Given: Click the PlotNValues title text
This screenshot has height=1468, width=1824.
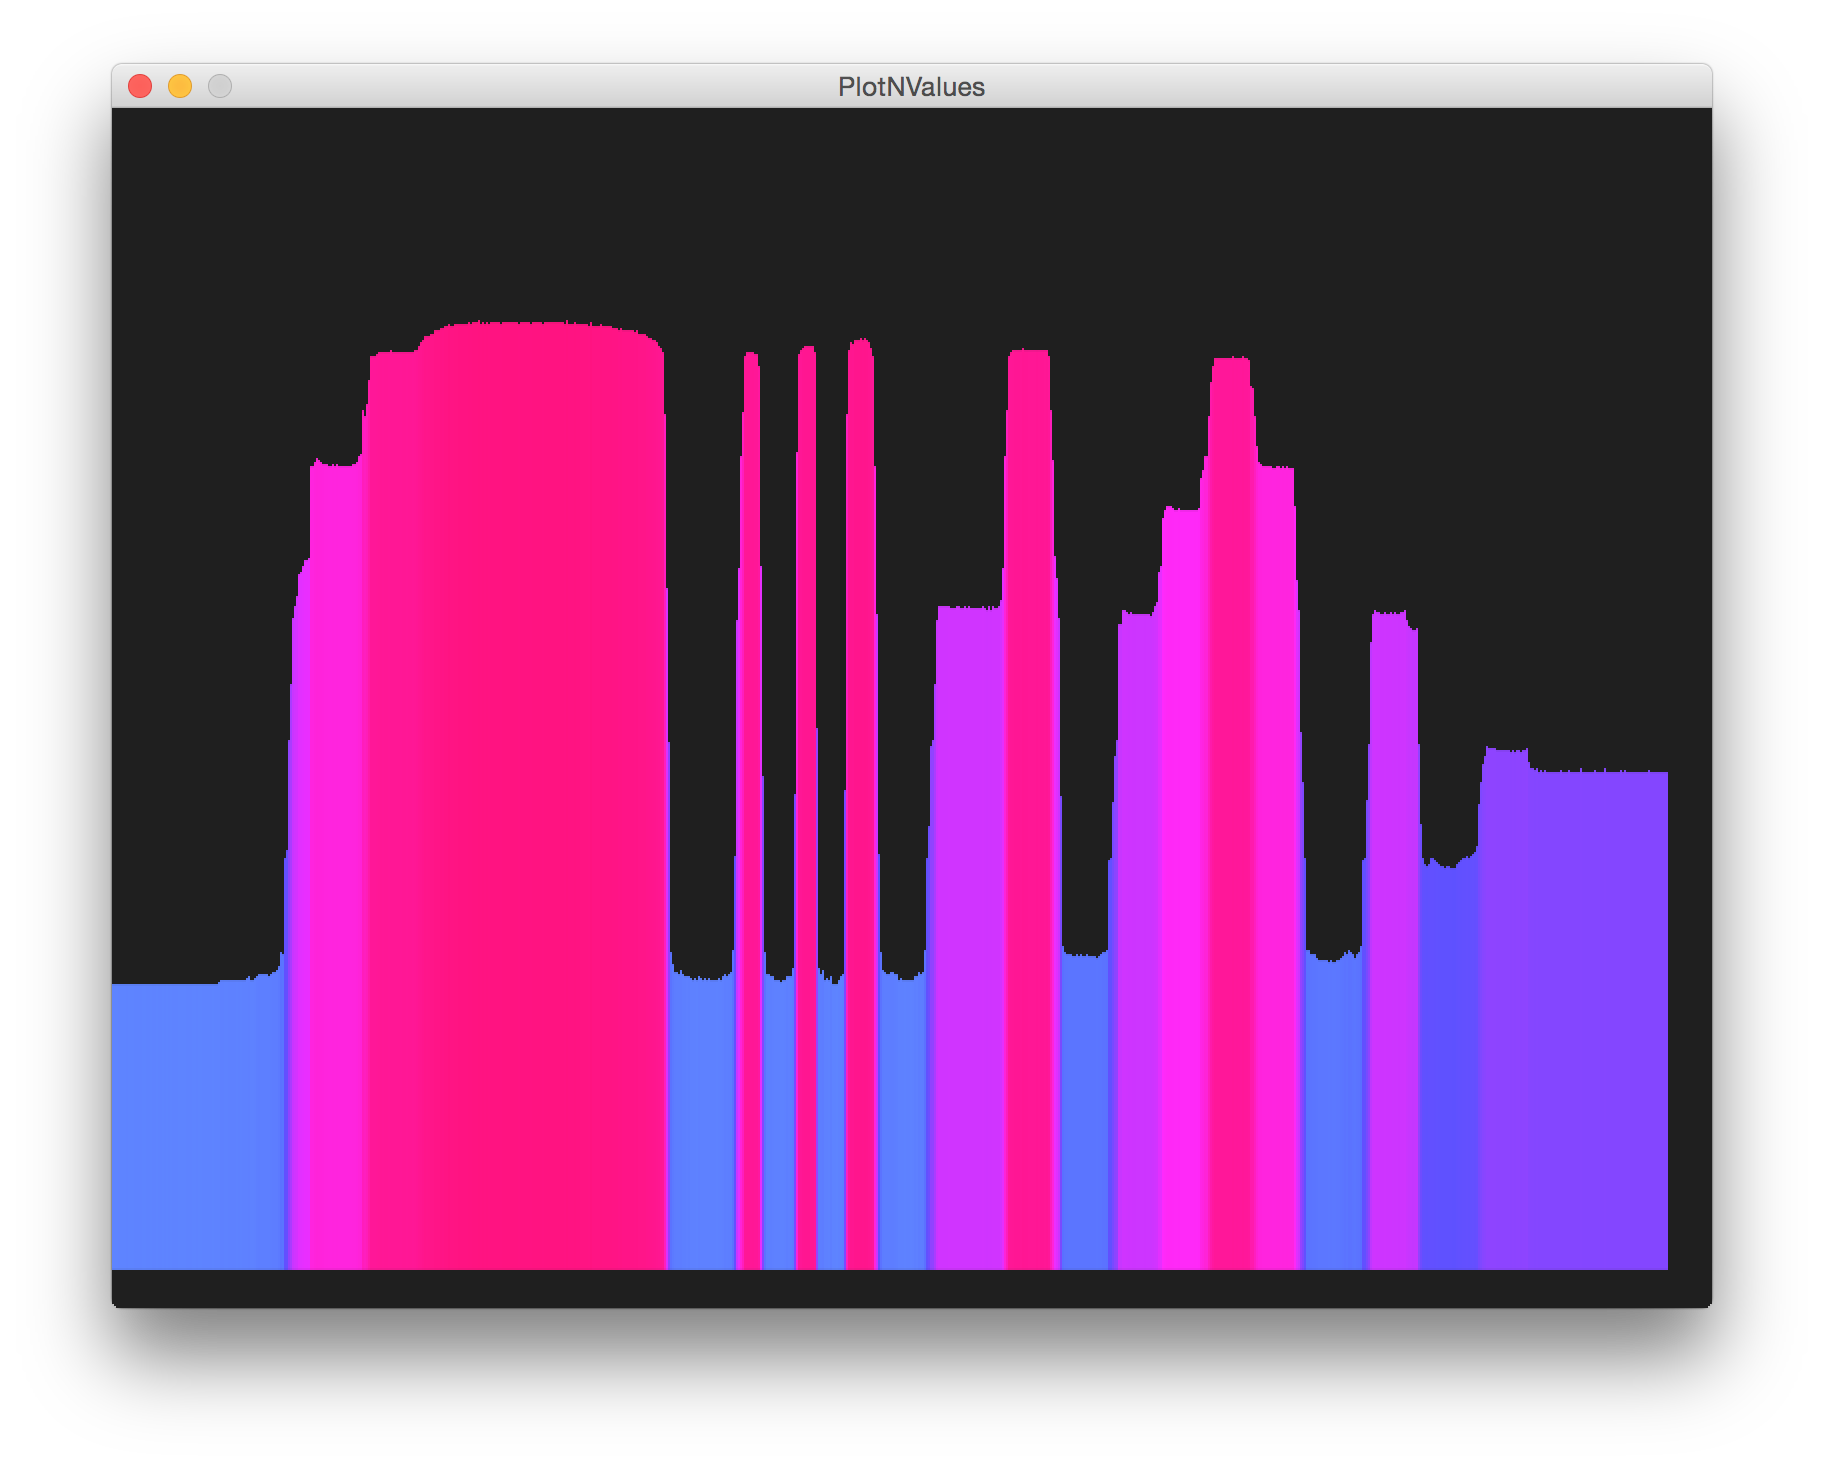Looking at the screenshot, I should pos(911,87).
